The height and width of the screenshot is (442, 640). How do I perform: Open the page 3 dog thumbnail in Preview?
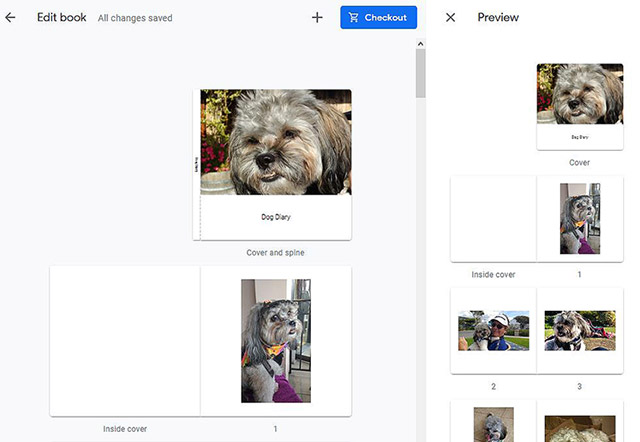pos(580,331)
